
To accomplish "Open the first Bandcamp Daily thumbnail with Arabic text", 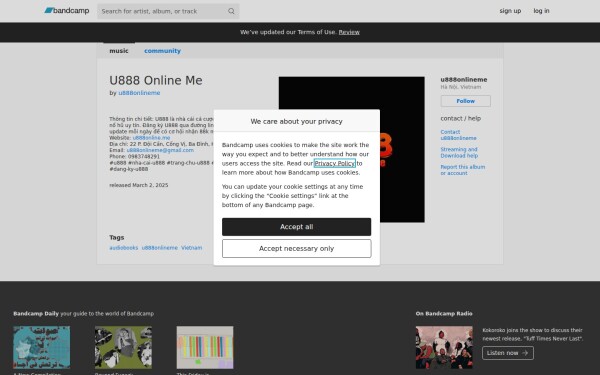I will [x=42, y=347].
